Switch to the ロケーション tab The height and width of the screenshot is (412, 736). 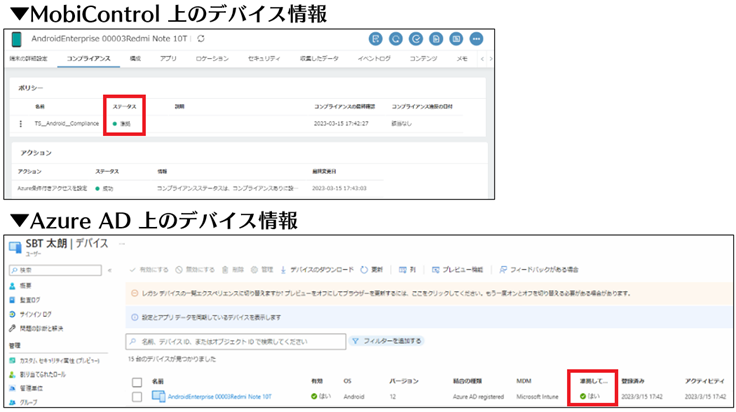(x=212, y=59)
